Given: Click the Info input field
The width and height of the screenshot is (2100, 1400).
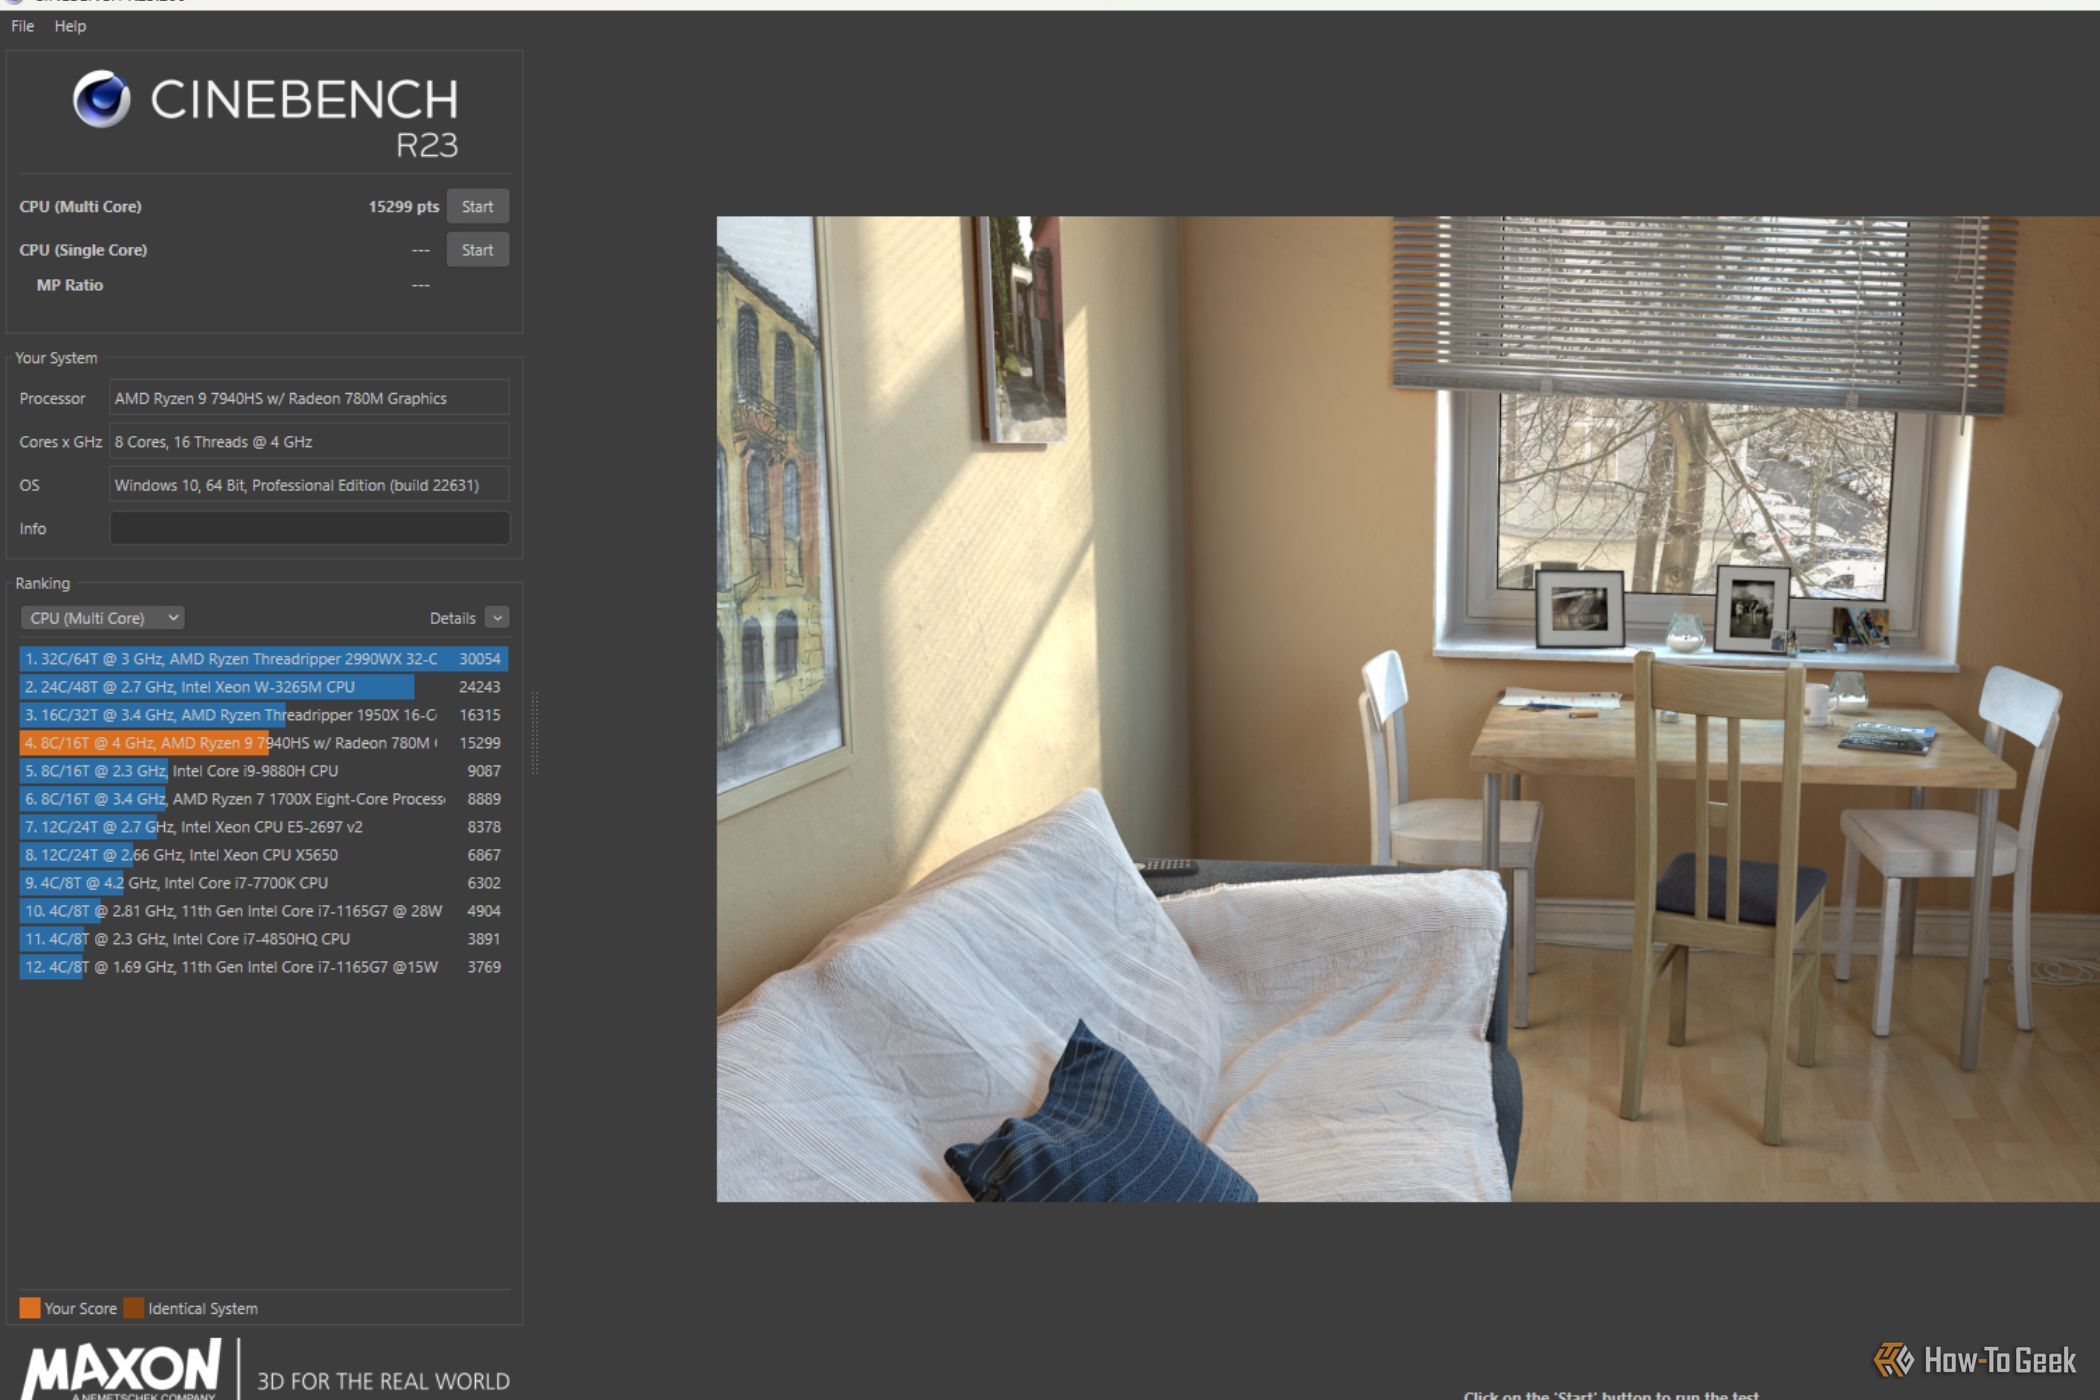Looking at the screenshot, I should (308, 527).
